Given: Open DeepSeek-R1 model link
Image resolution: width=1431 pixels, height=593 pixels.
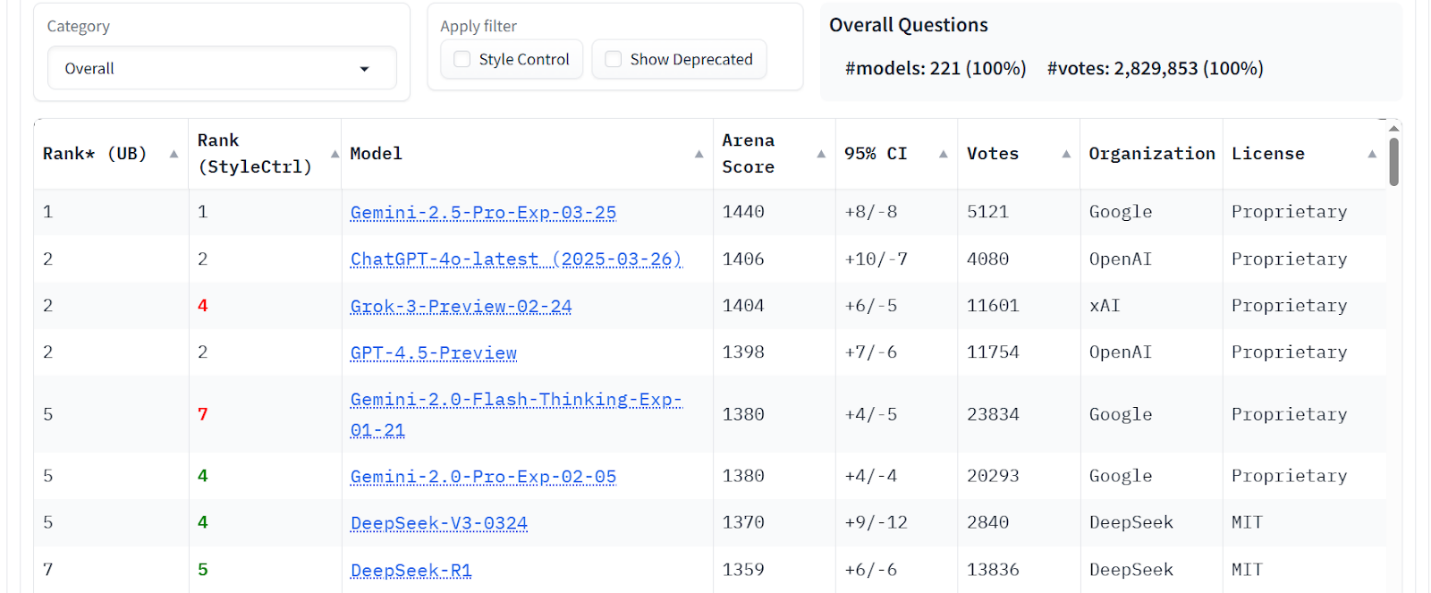Looking at the screenshot, I should tap(411, 570).
